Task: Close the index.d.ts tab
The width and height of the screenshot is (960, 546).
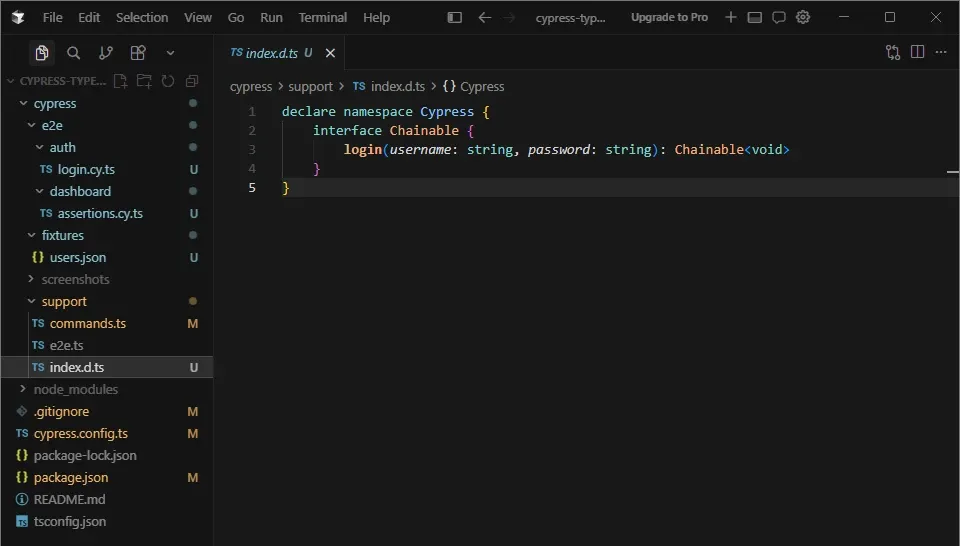Action: tap(330, 53)
